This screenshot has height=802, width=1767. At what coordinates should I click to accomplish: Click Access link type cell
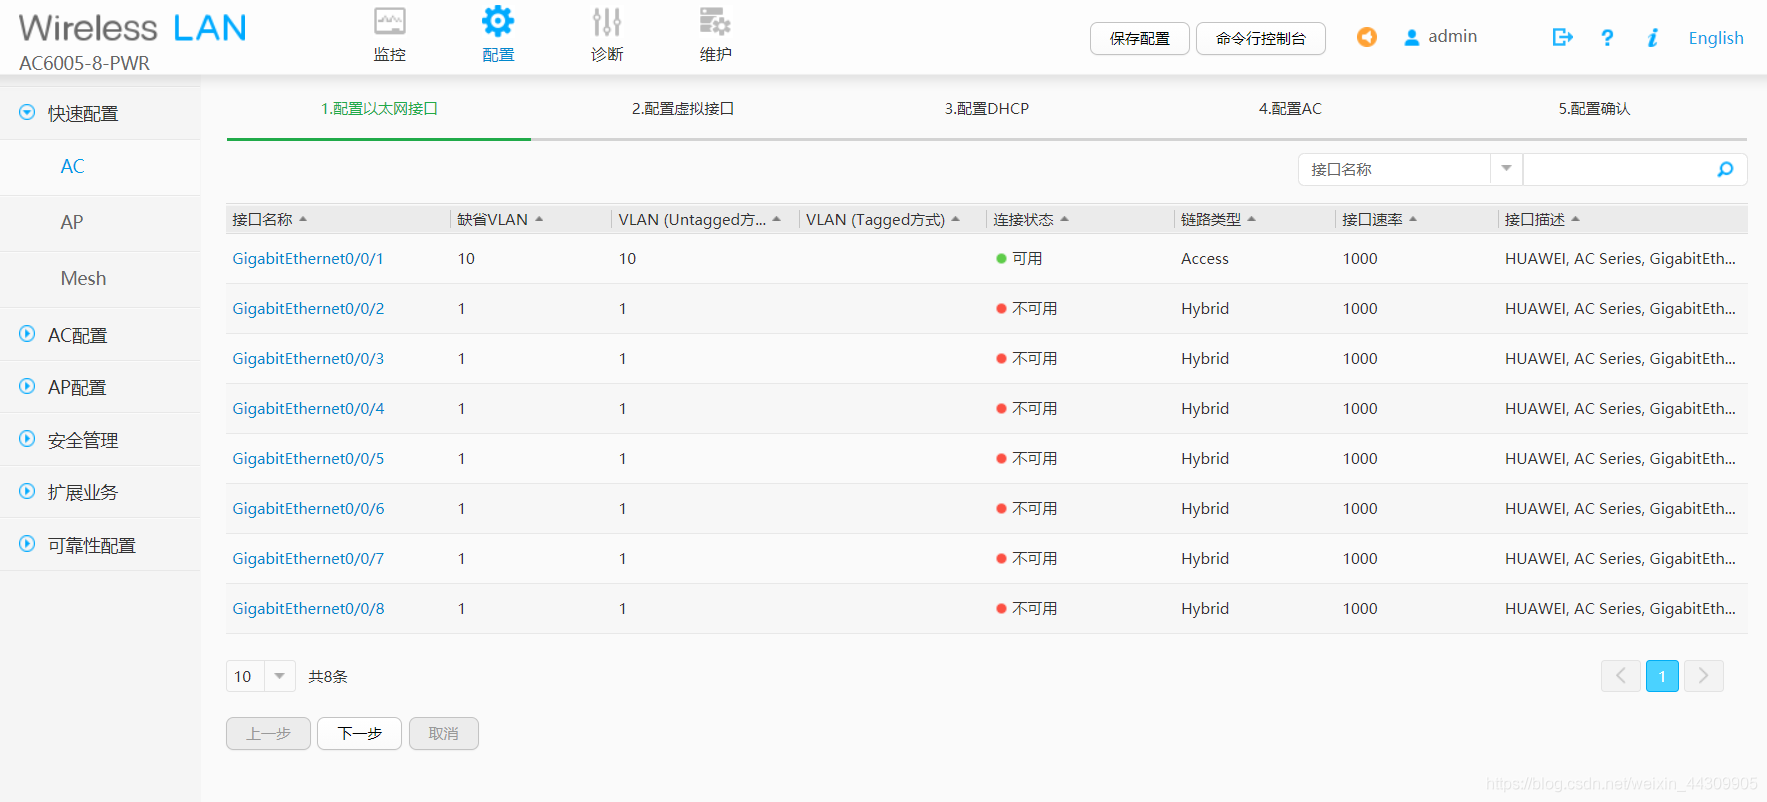(1205, 258)
